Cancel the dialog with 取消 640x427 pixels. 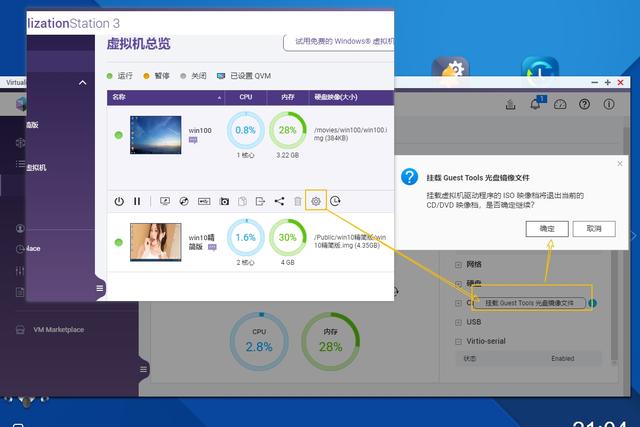point(594,229)
